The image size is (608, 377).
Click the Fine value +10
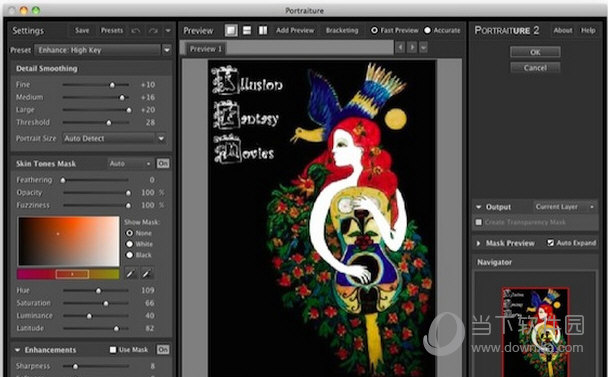pos(148,85)
